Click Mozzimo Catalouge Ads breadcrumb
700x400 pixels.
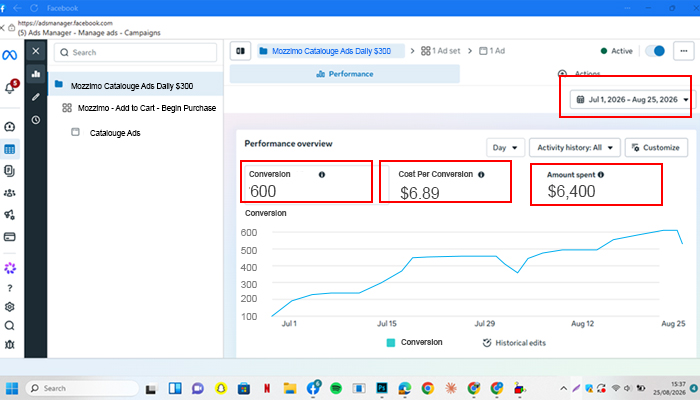click(331, 51)
